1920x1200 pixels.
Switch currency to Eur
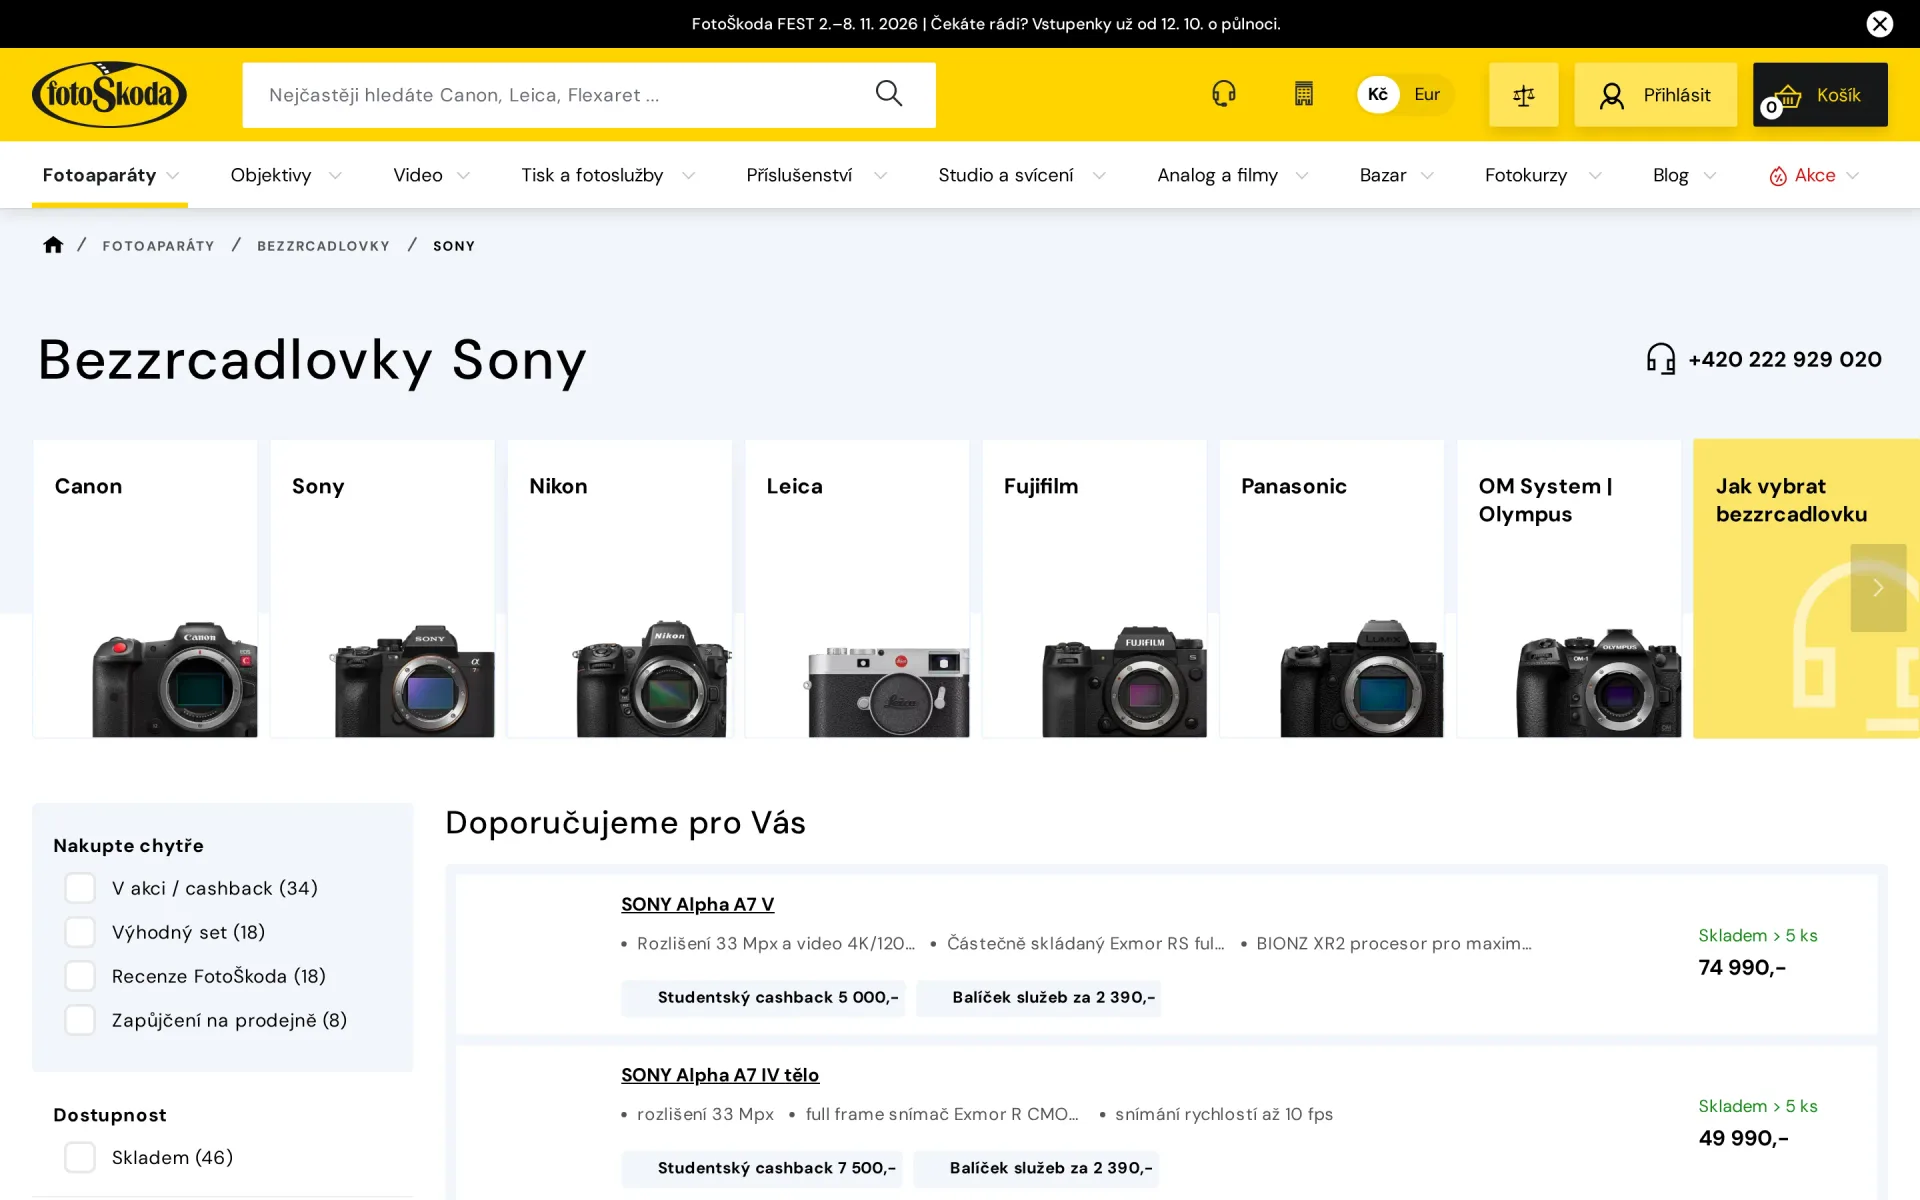point(1427,94)
